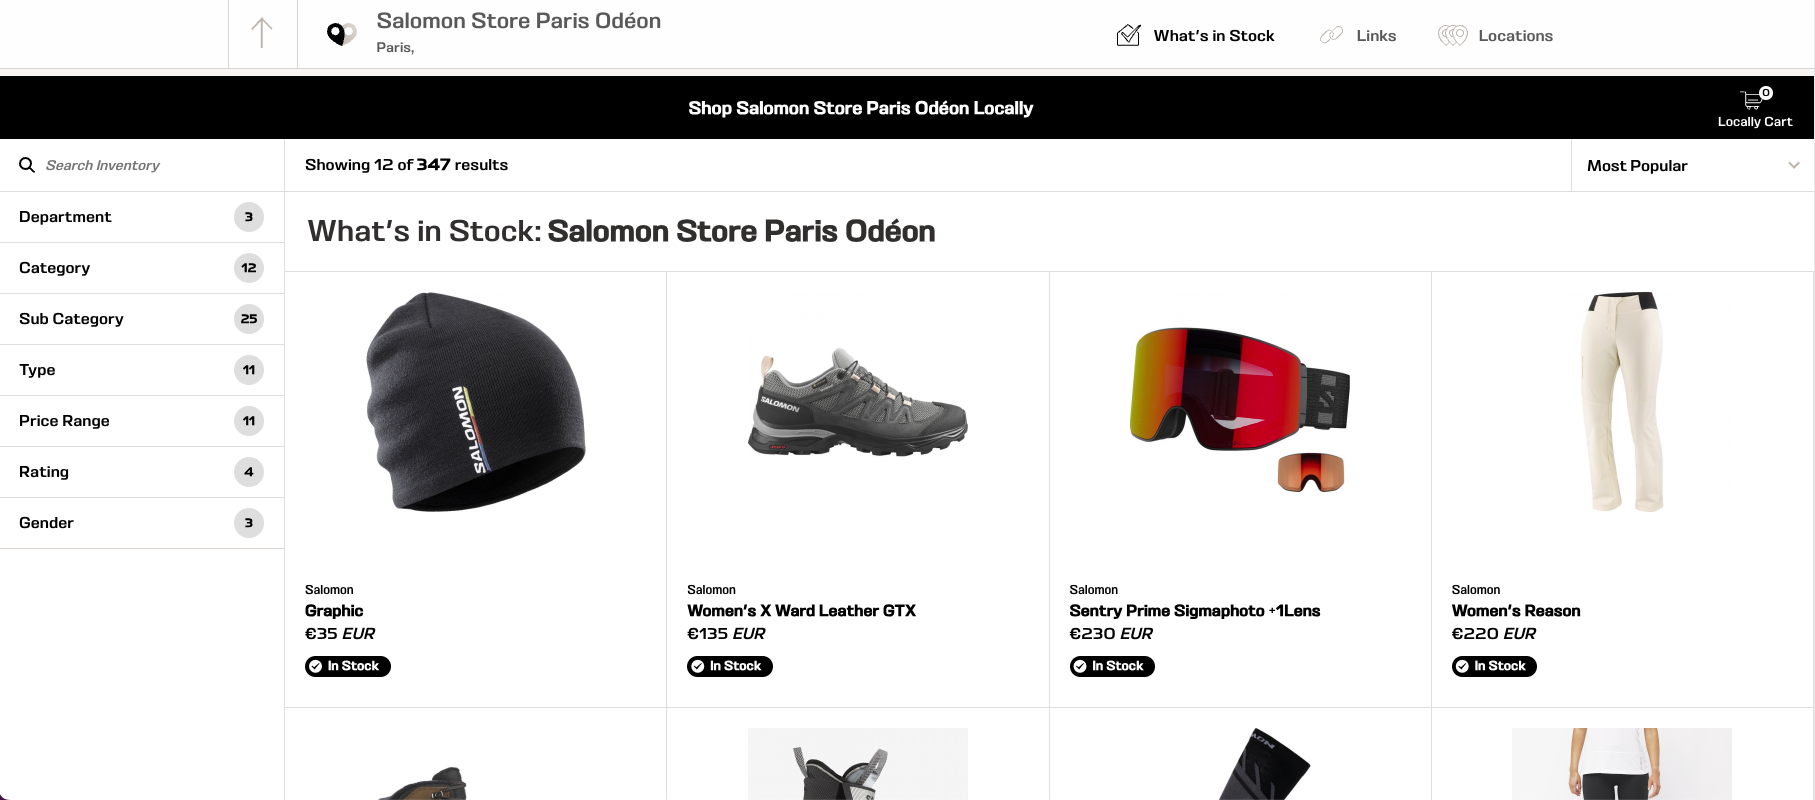The width and height of the screenshot is (1815, 800).
Task: Expand the Department filter
Action: tap(142, 217)
